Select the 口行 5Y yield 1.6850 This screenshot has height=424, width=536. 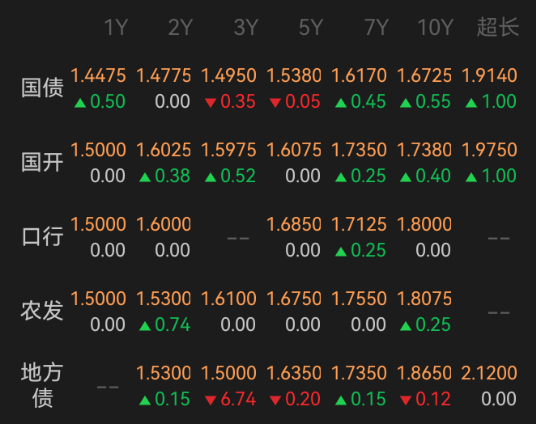[294, 224]
